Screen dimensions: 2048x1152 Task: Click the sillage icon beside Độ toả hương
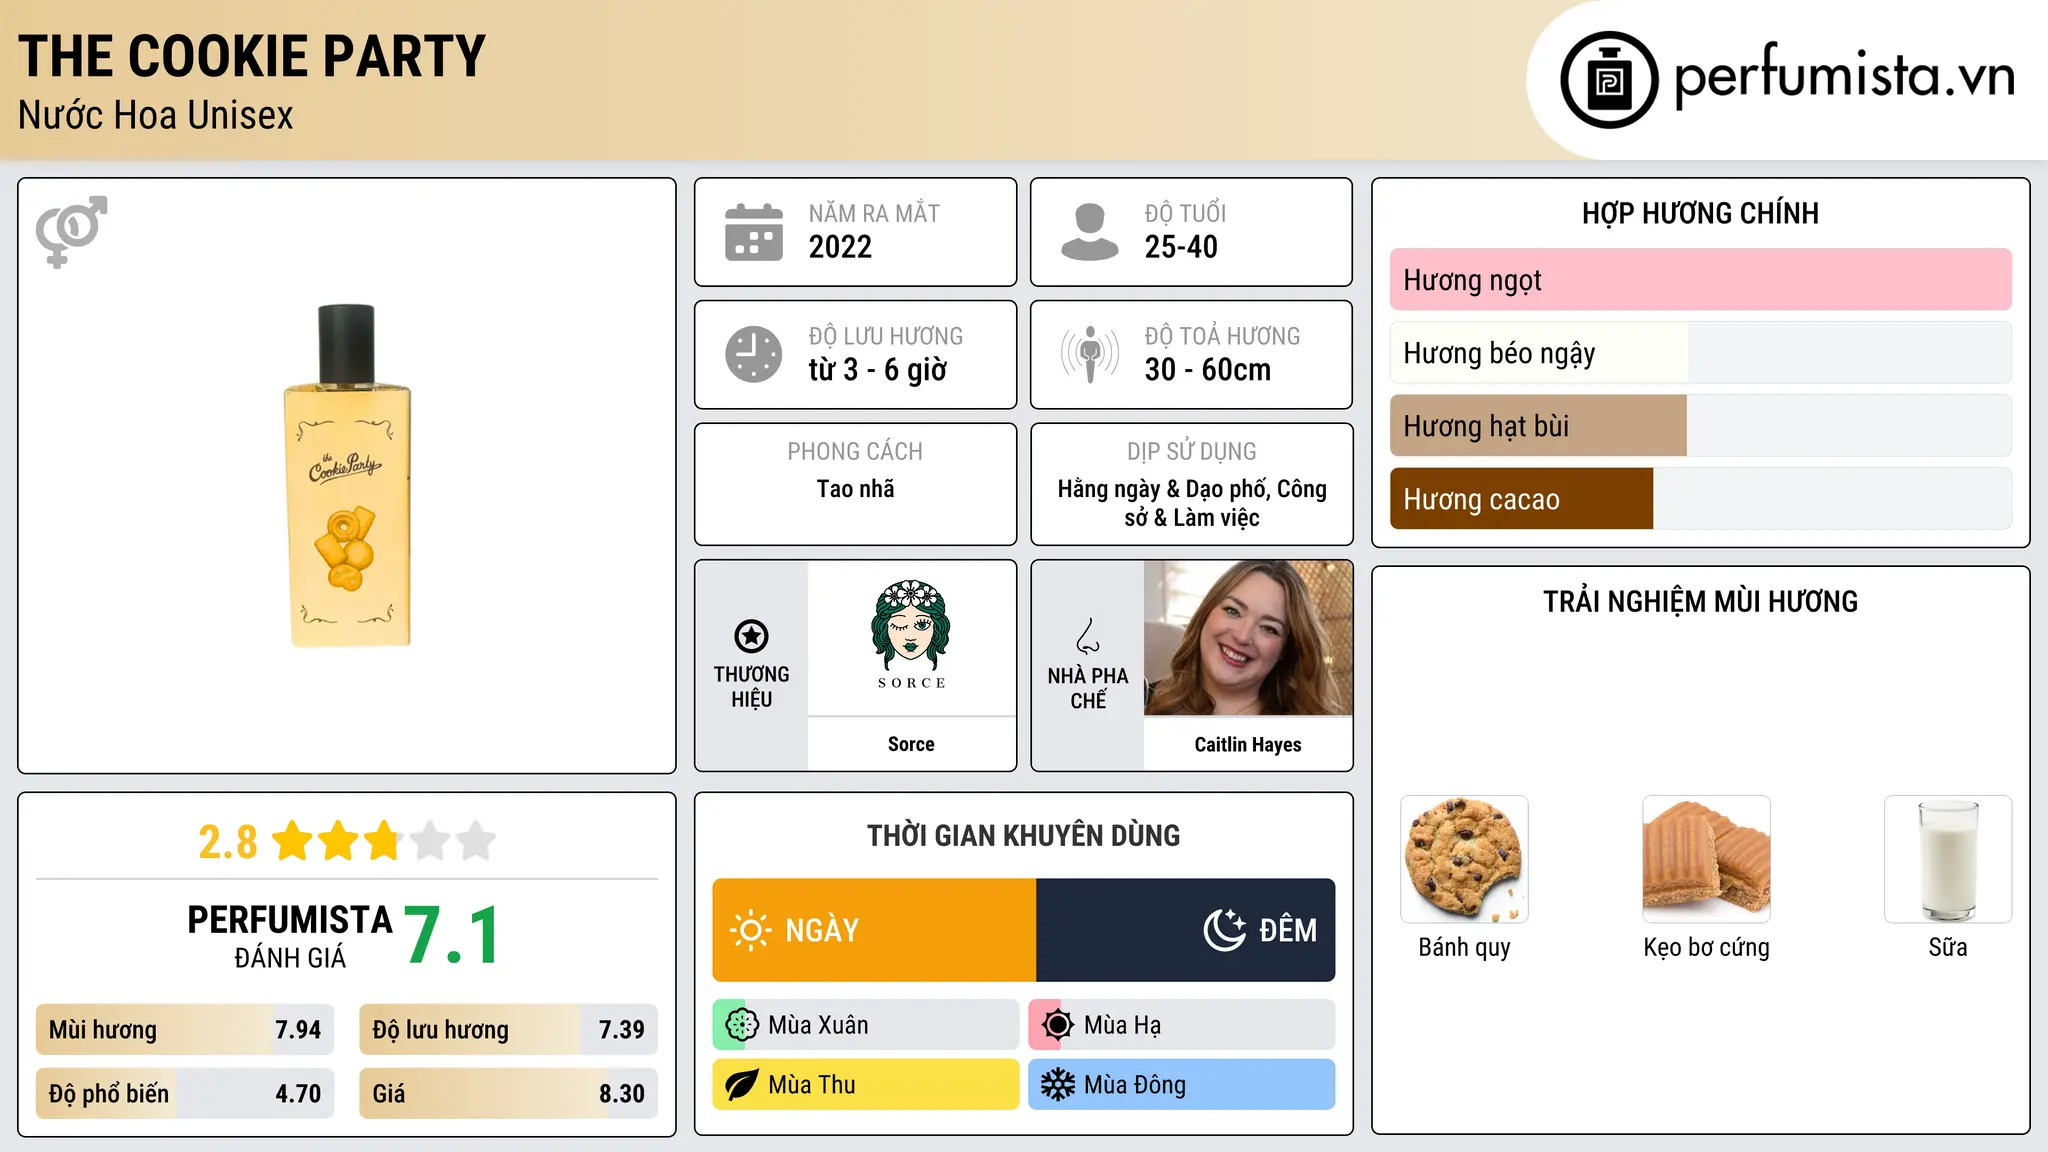click(x=1090, y=354)
